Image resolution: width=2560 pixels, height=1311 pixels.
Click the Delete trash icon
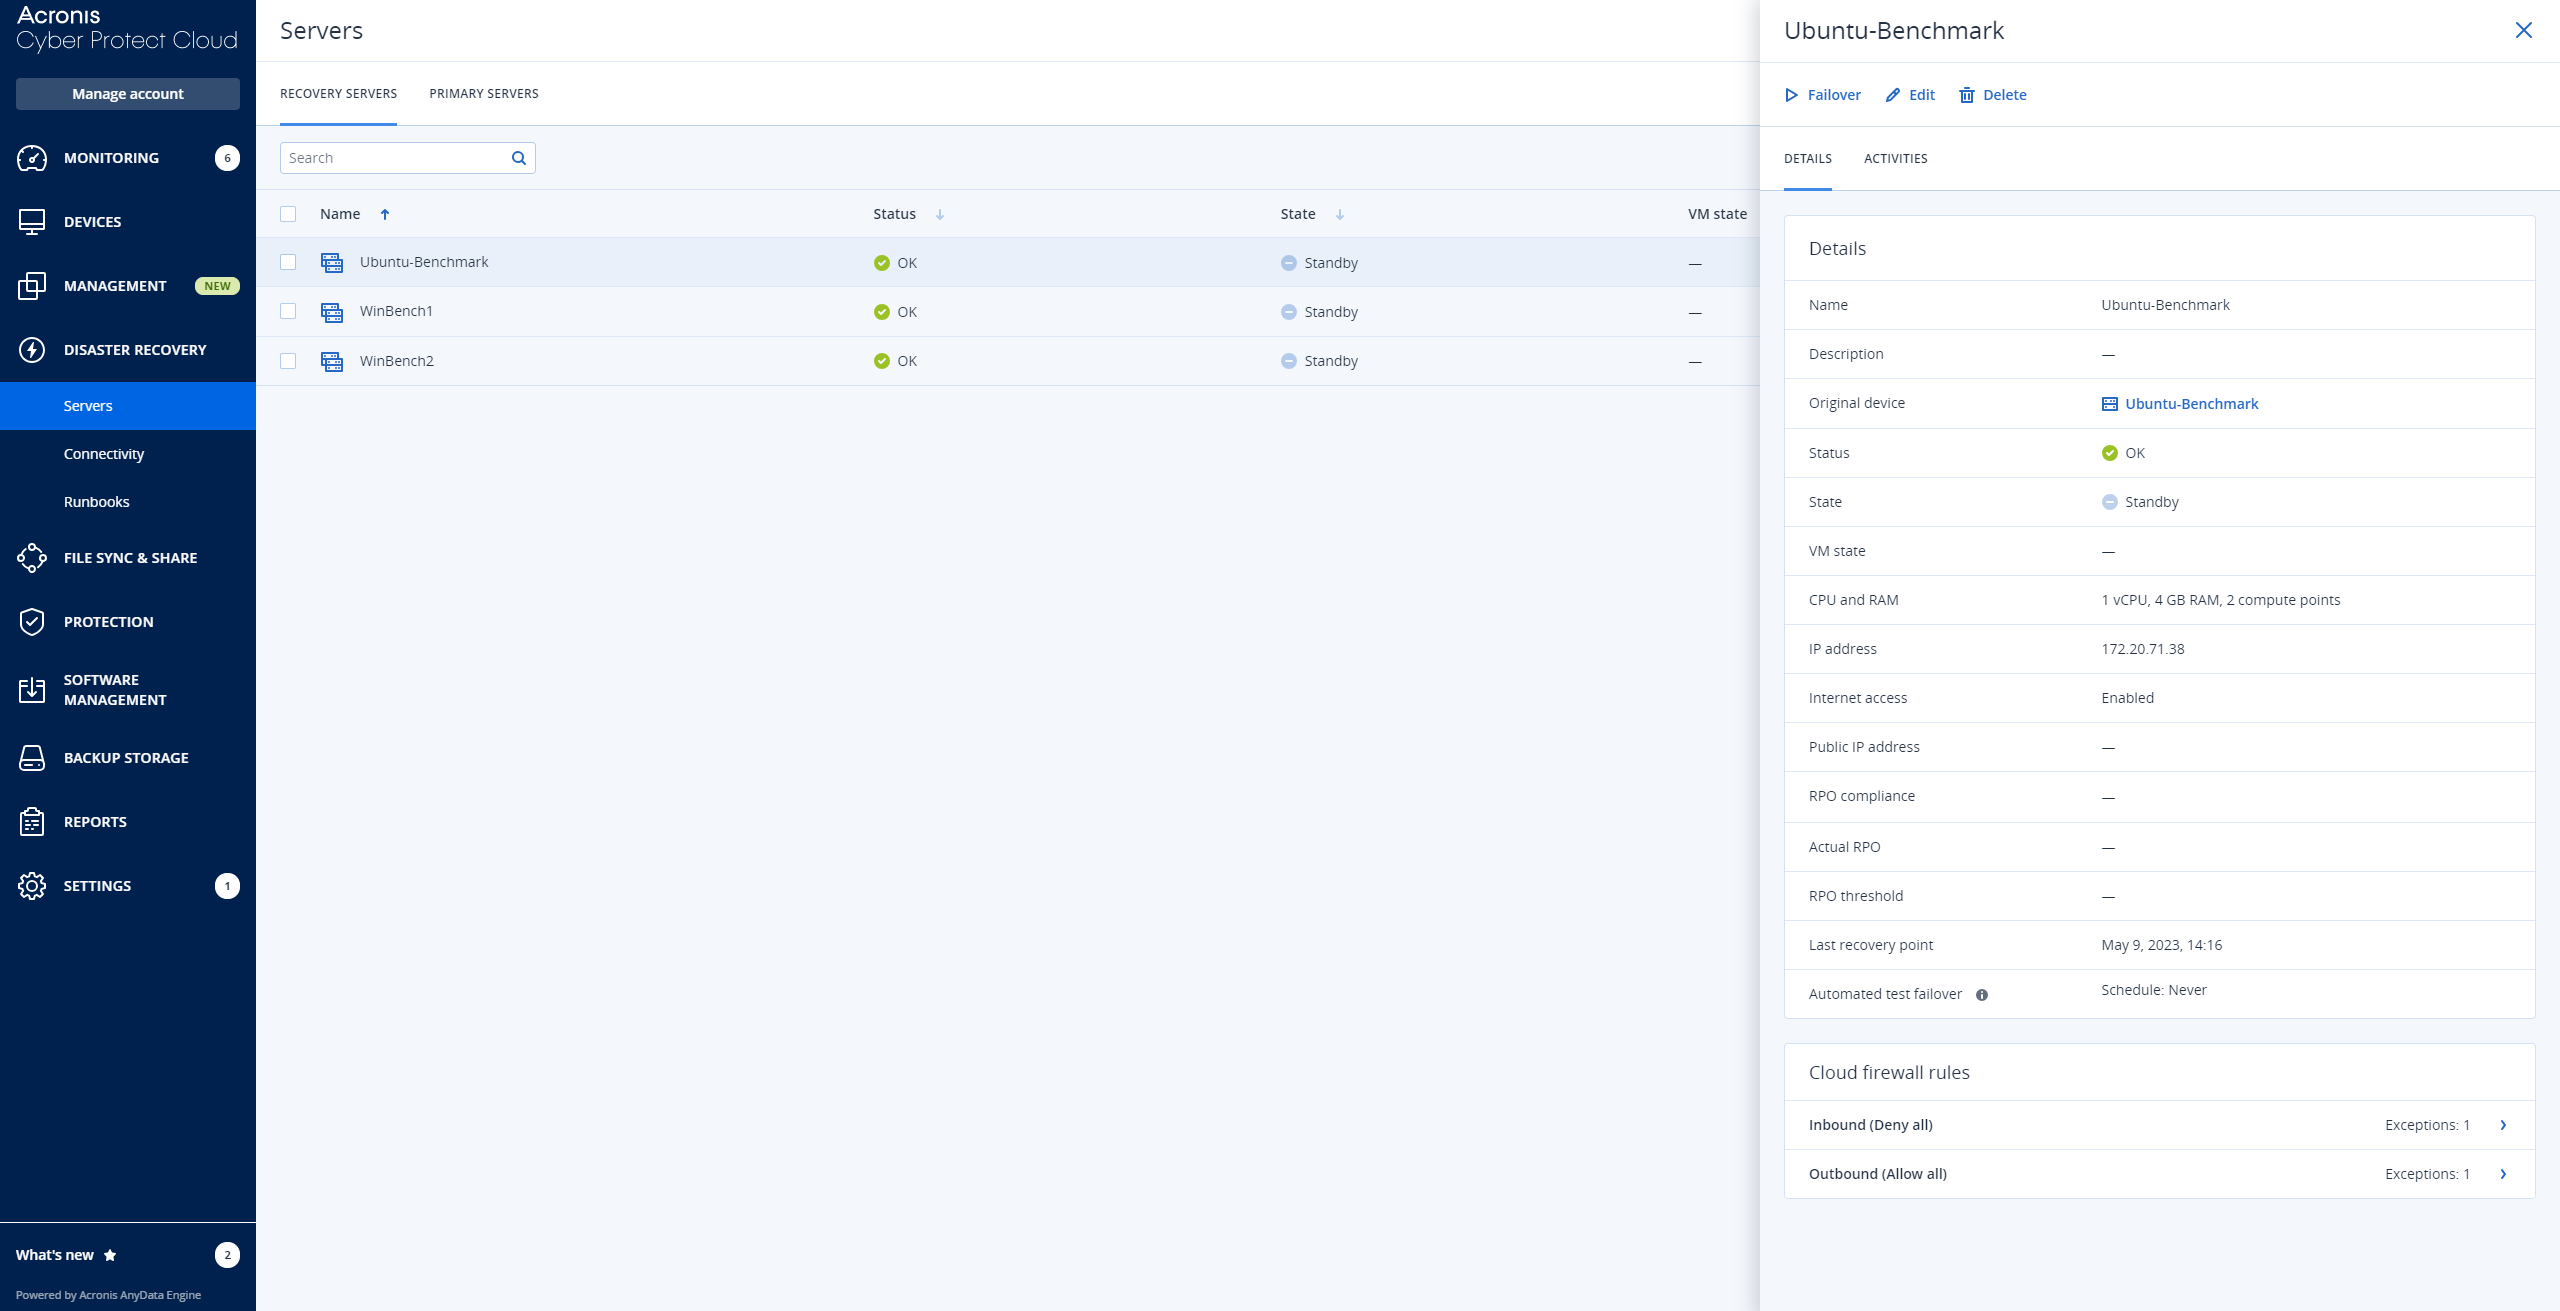[1967, 95]
